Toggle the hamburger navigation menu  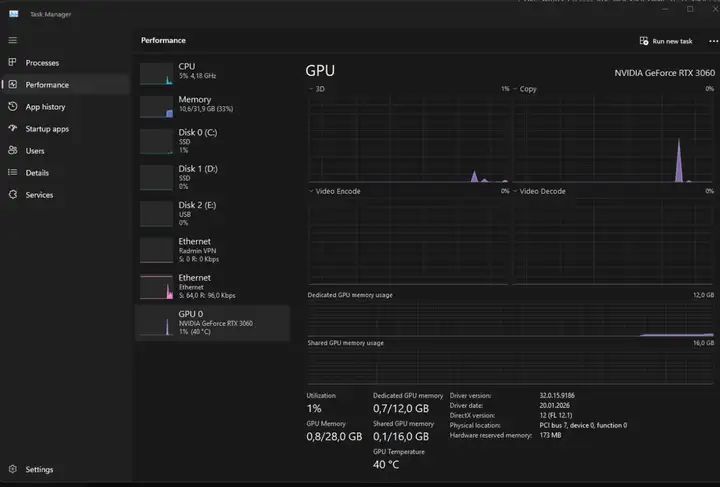pos(13,40)
